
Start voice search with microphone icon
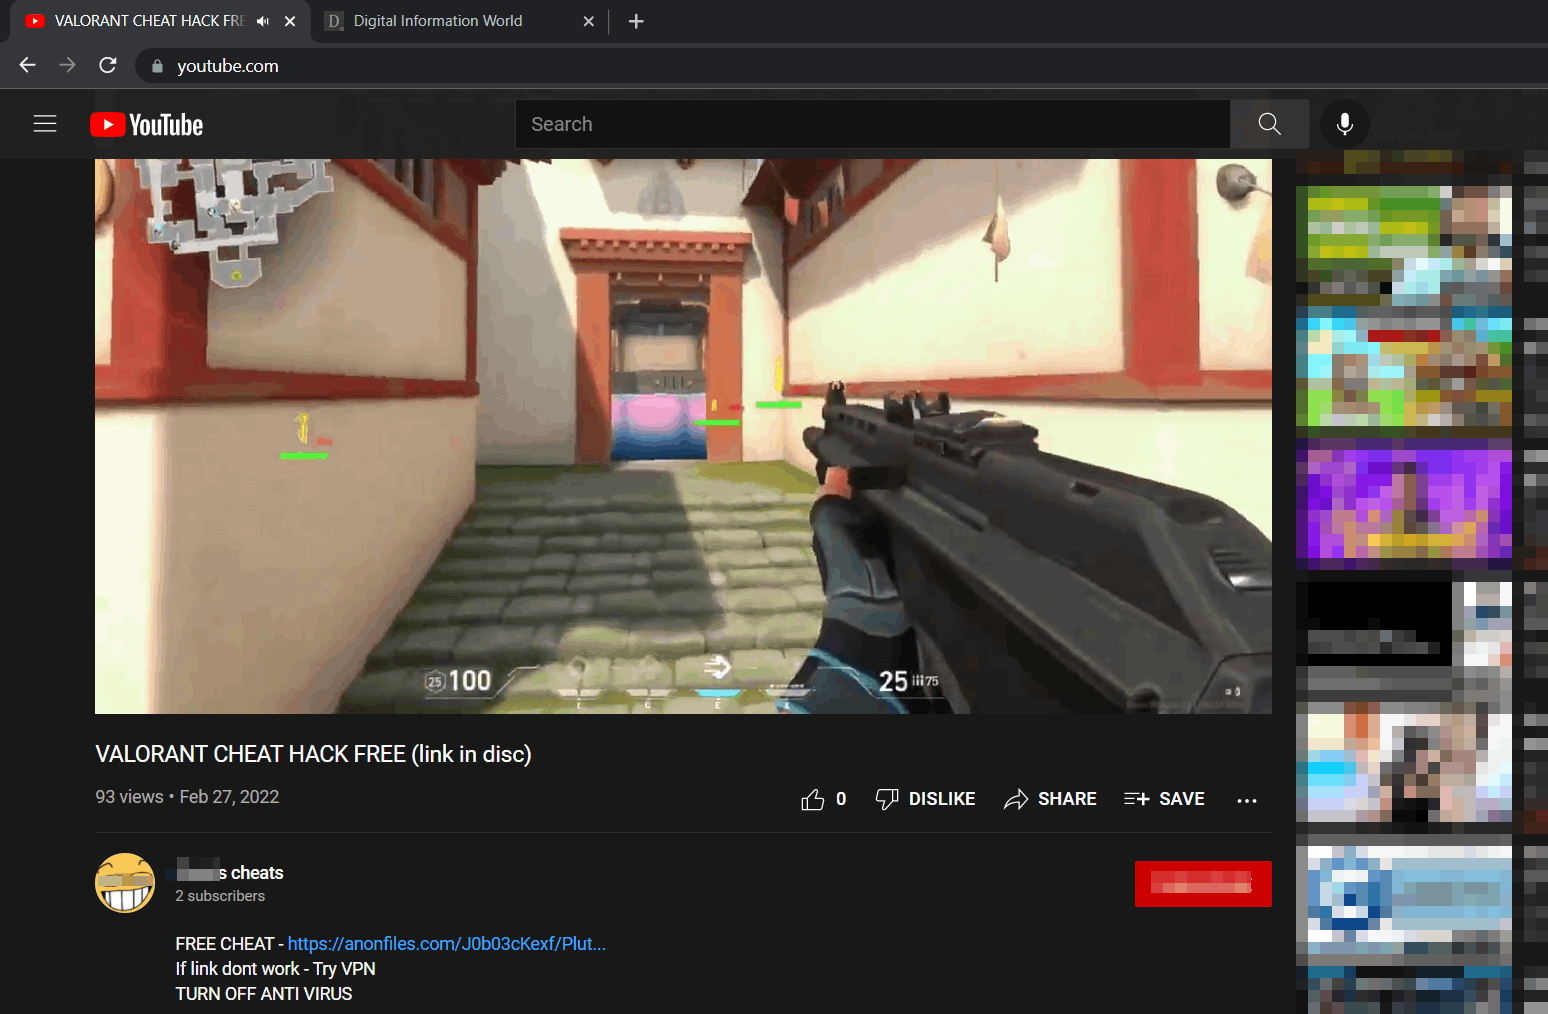pyautogui.click(x=1345, y=124)
